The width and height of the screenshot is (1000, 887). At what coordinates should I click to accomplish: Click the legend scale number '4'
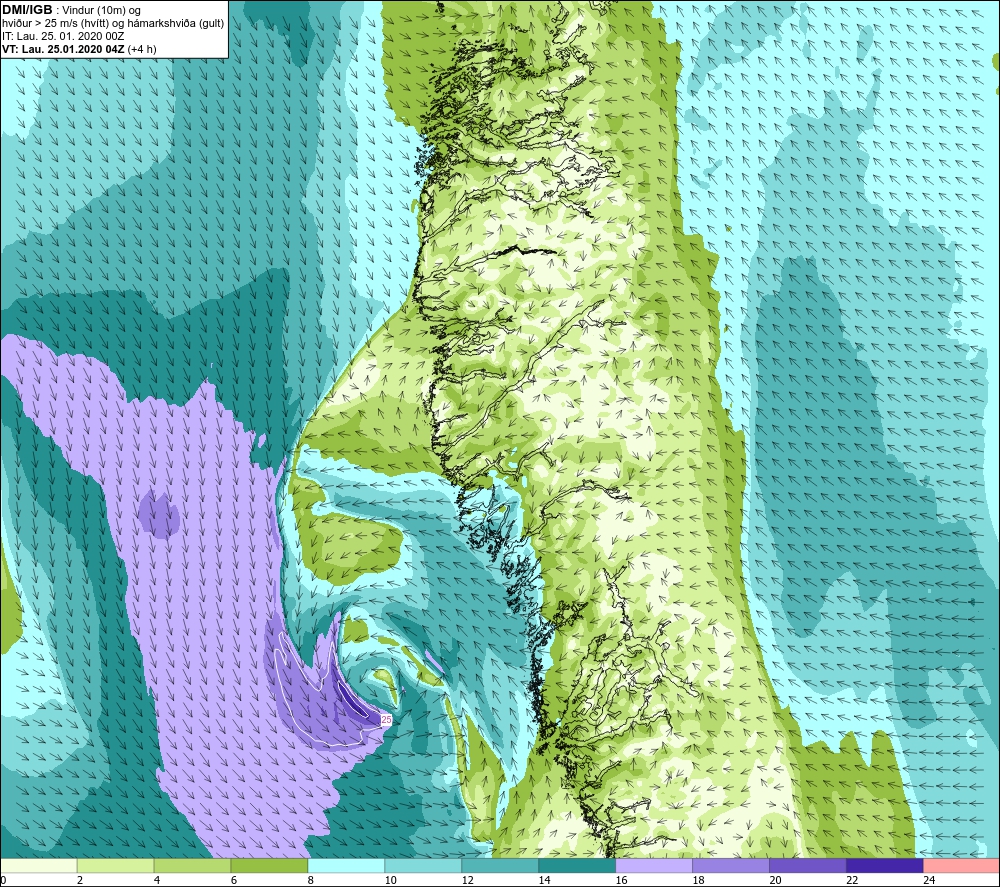pos(157,880)
